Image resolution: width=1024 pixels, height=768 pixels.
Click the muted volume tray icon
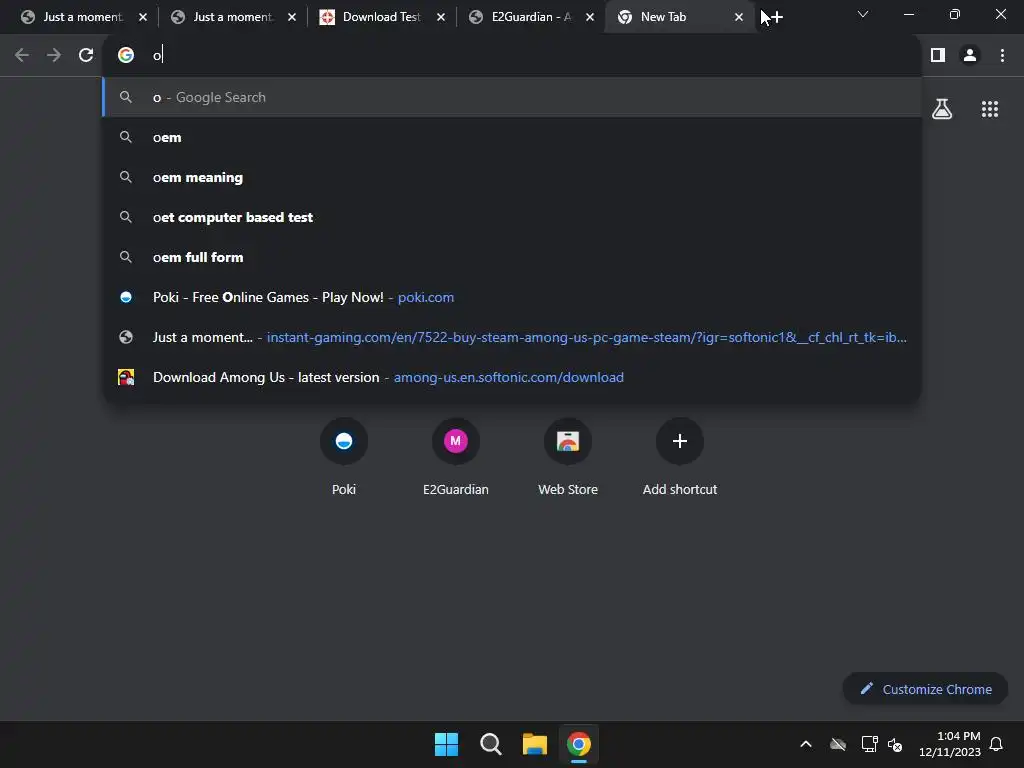pyautogui.click(x=895, y=744)
